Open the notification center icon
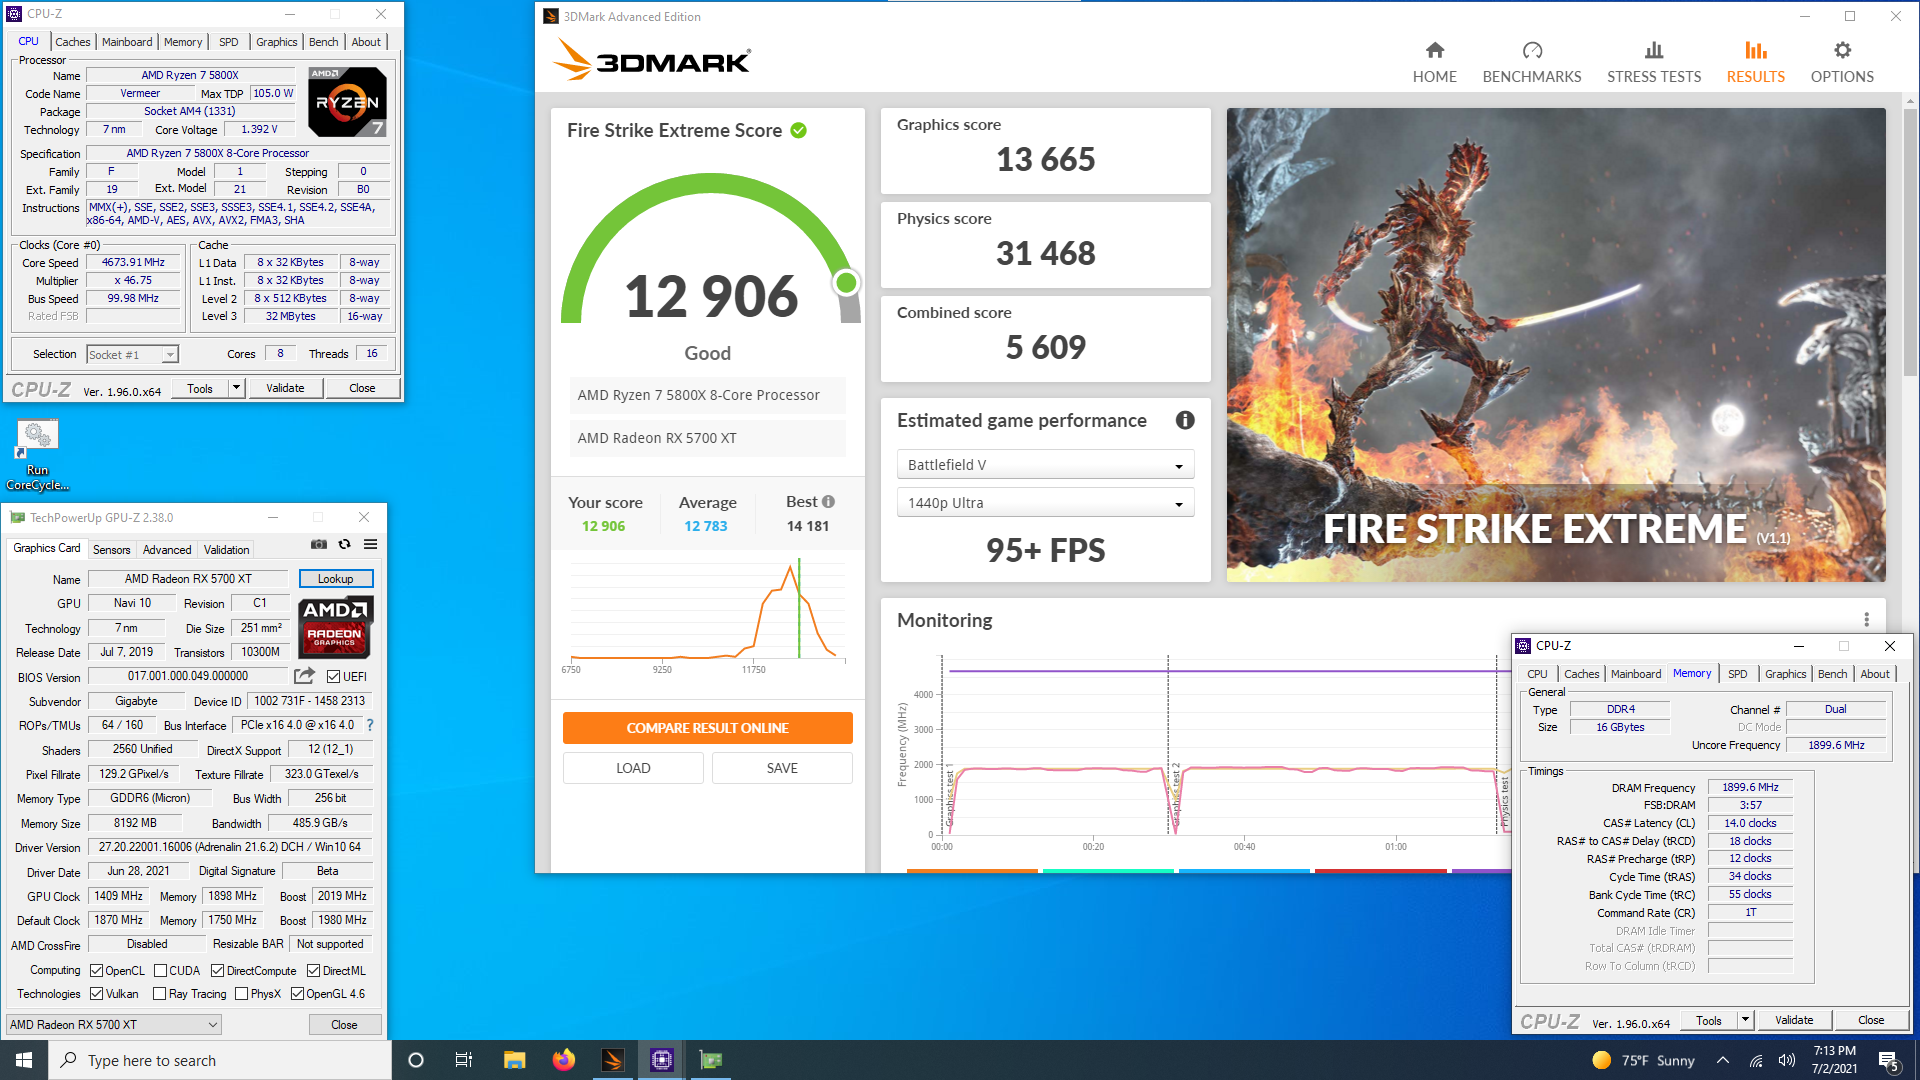Screen dimensions: 1920x1080 1889,1061
